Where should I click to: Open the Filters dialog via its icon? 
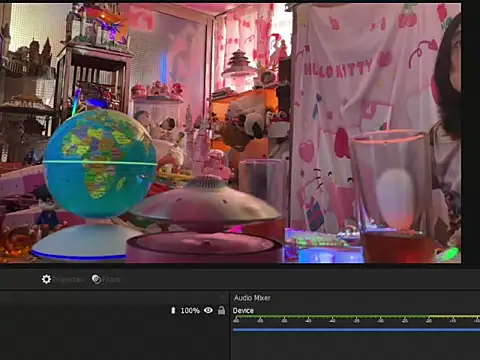click(96, 279)
